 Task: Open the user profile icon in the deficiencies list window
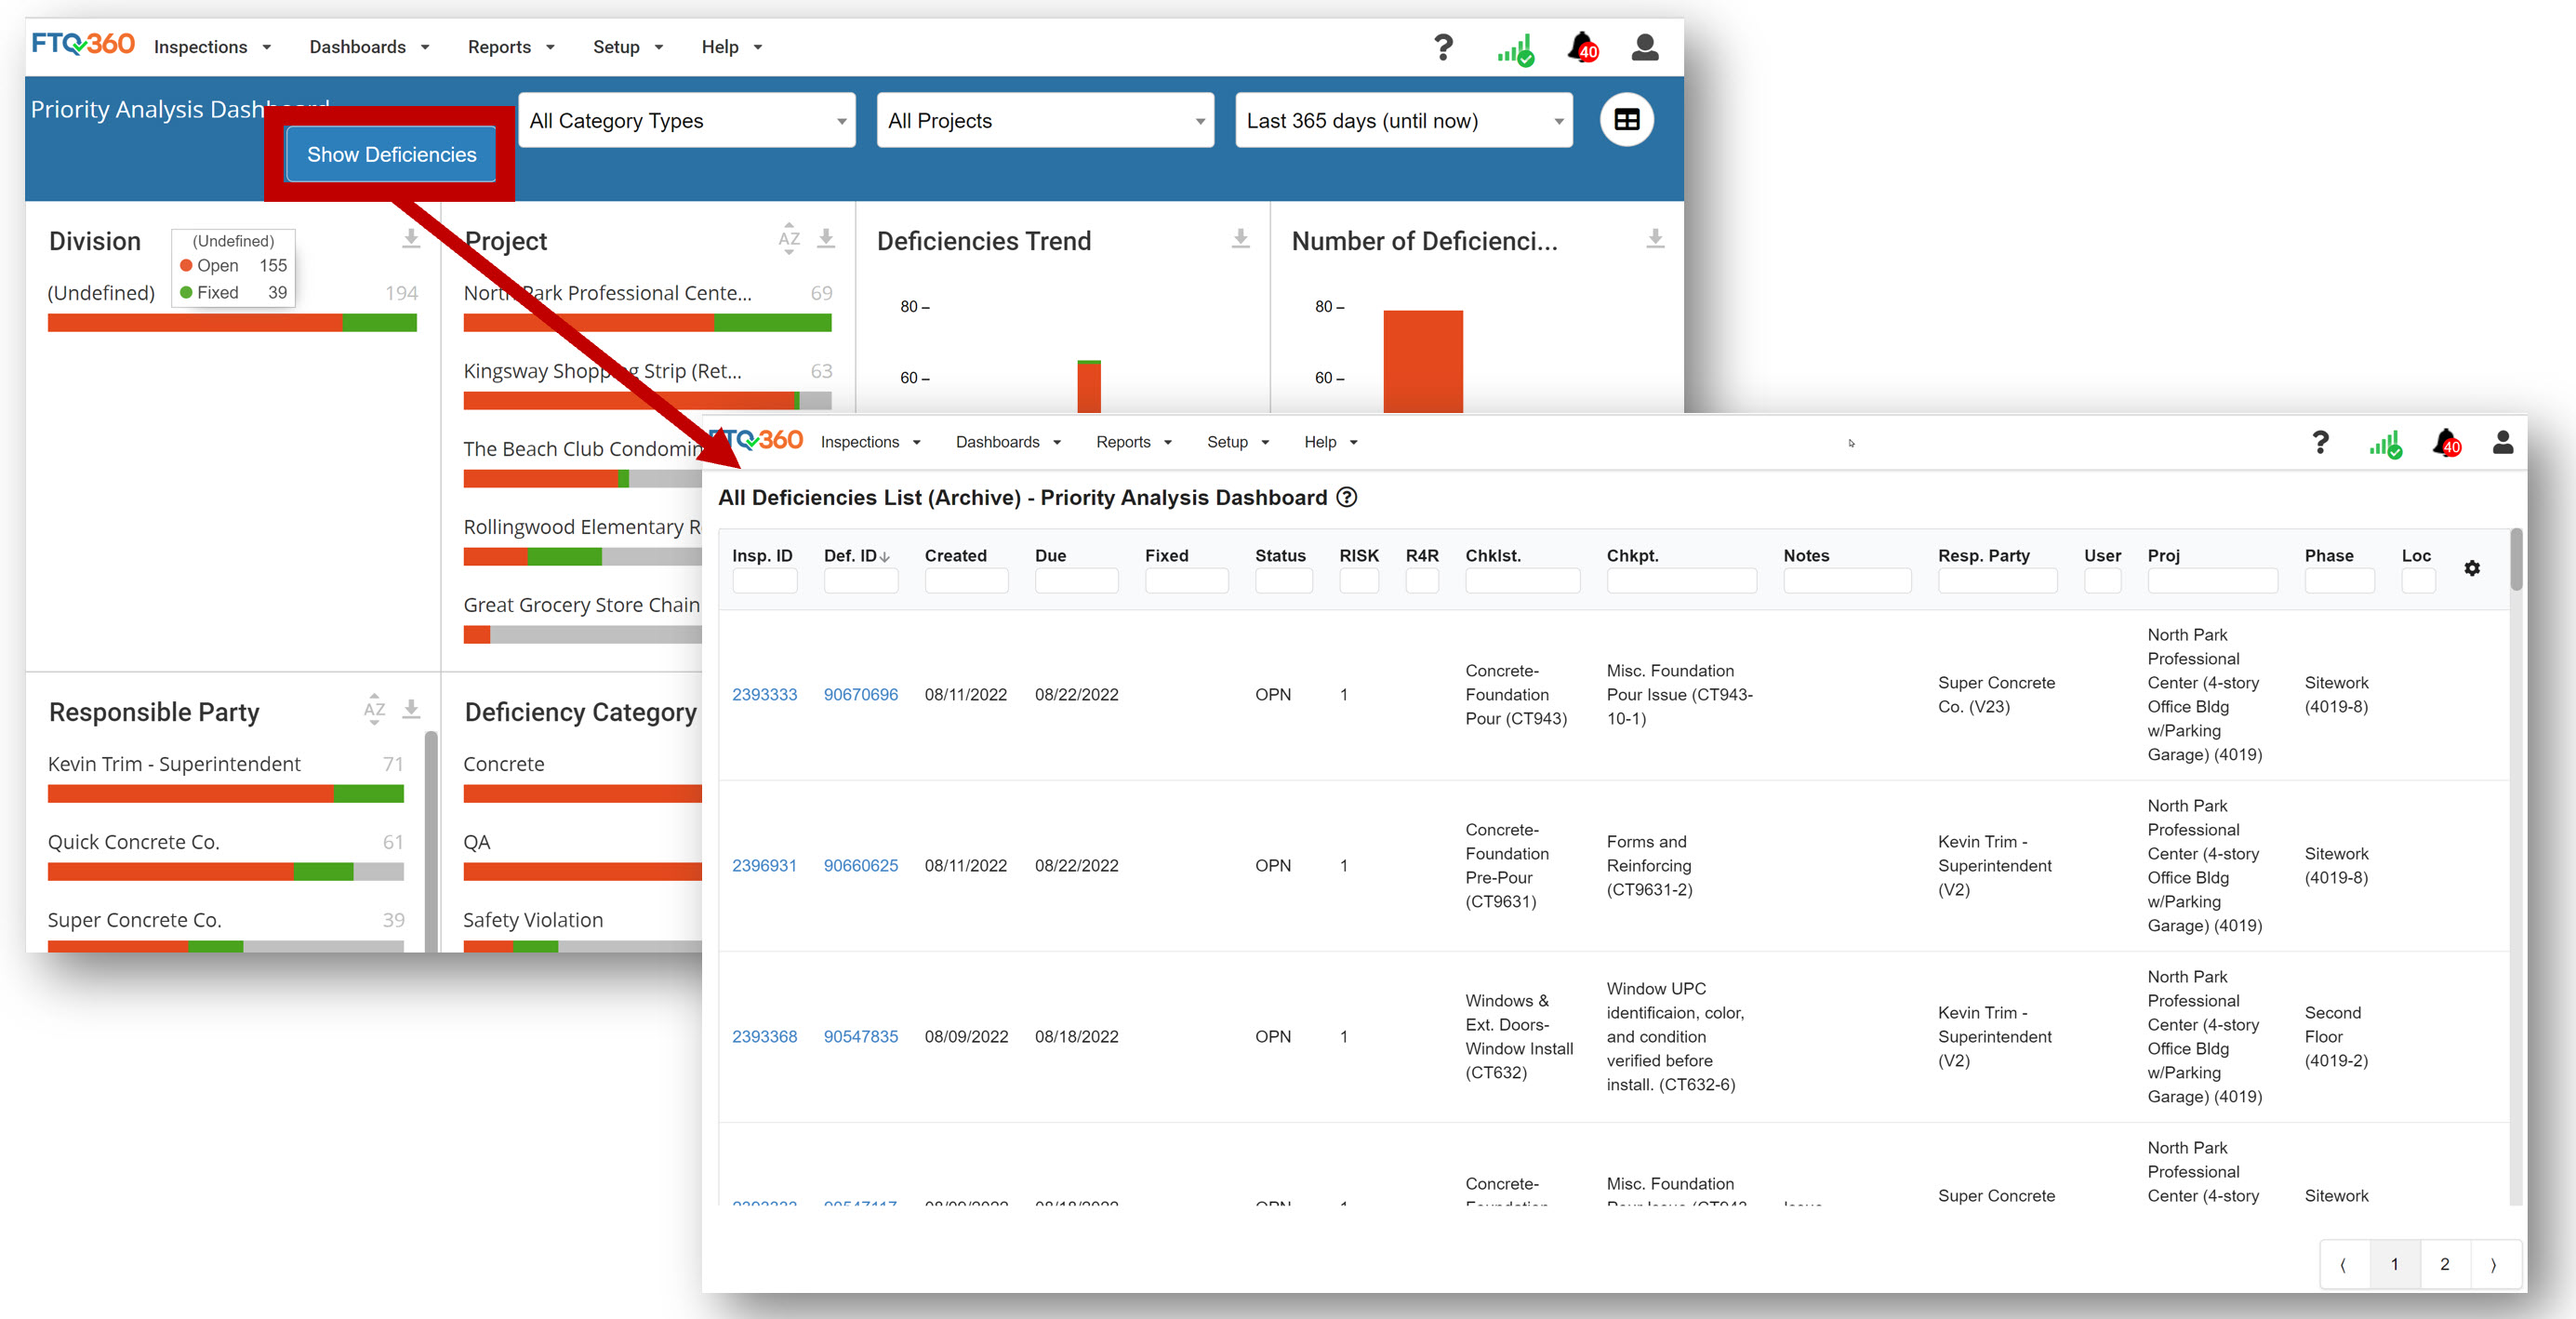coord(2503,442)
